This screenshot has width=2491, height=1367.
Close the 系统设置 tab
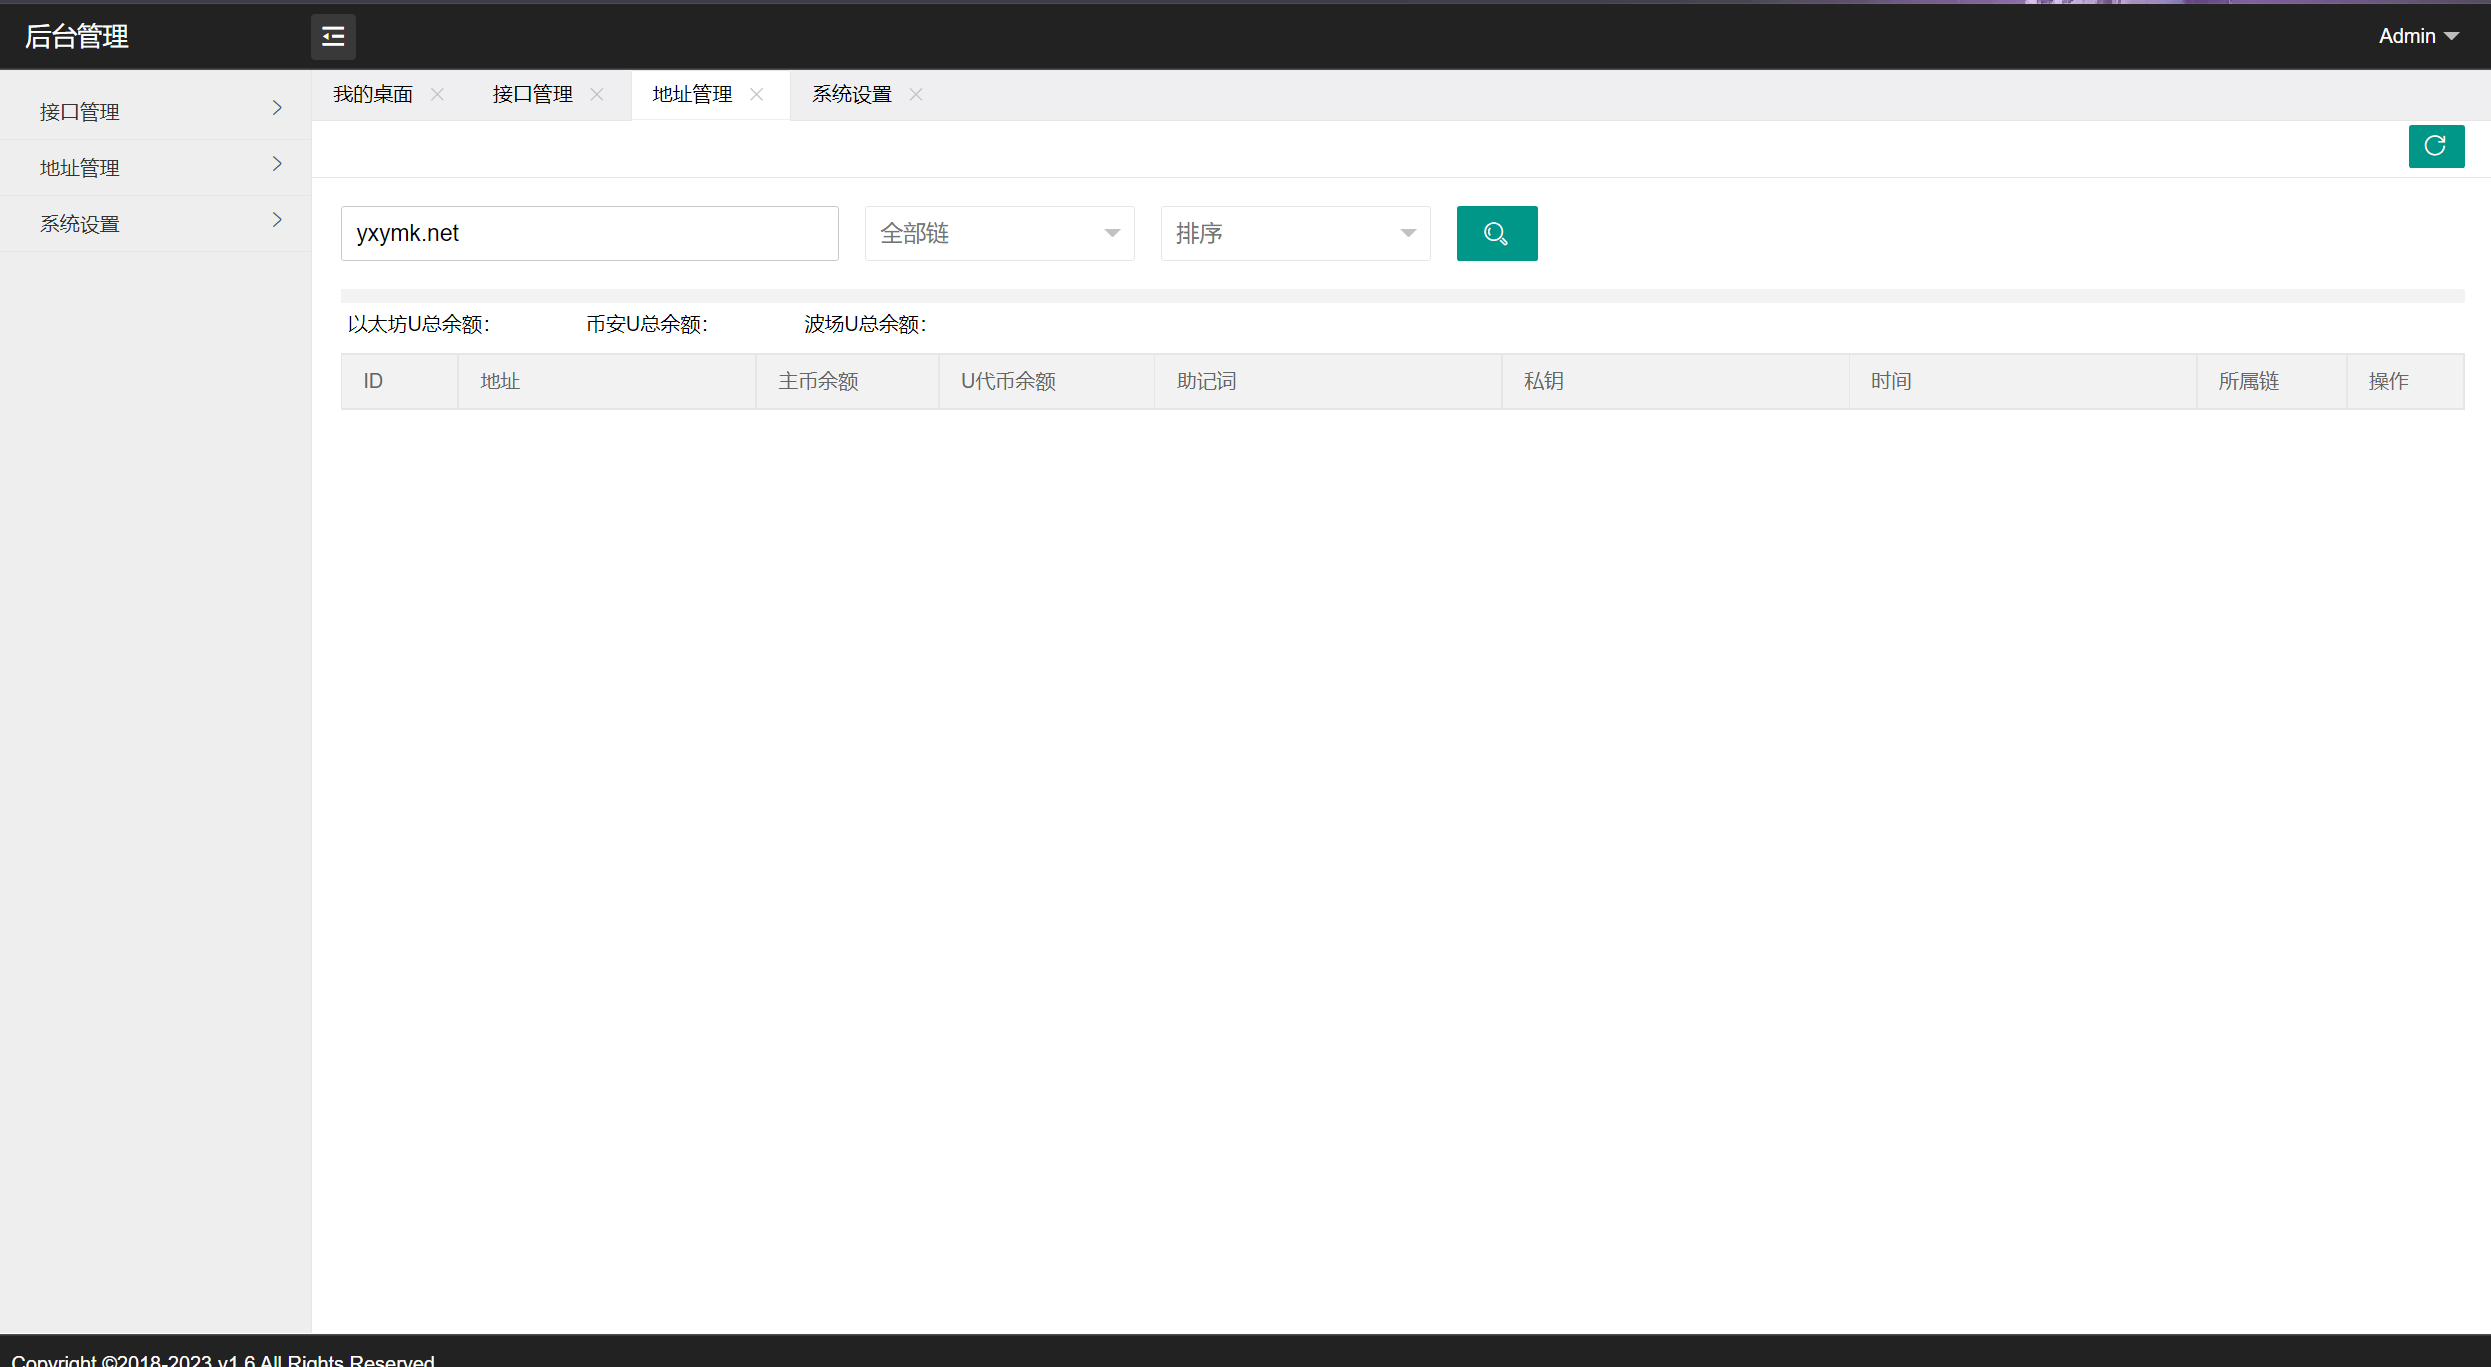[914, 94]
